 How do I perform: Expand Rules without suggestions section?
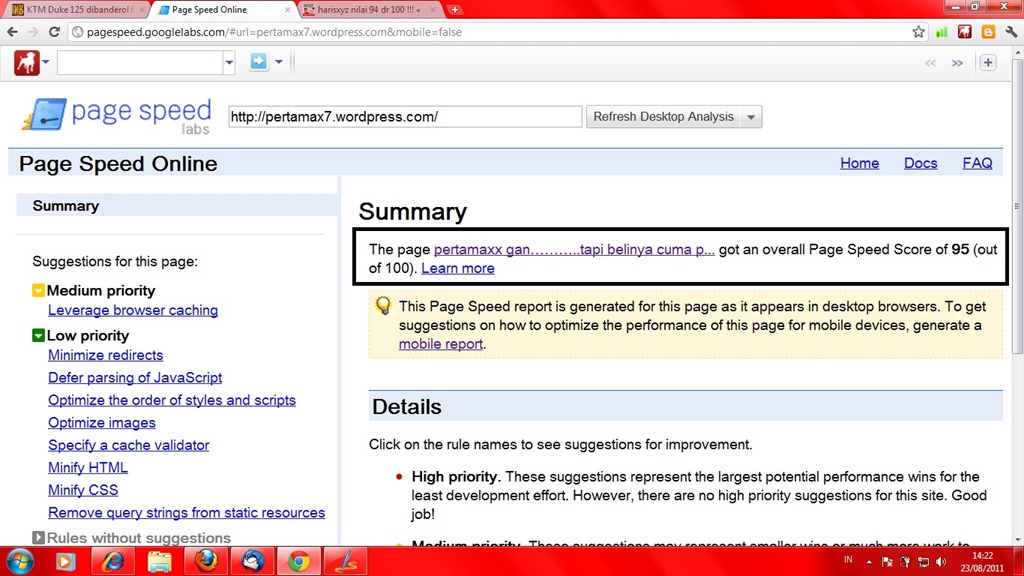(38, 538)
